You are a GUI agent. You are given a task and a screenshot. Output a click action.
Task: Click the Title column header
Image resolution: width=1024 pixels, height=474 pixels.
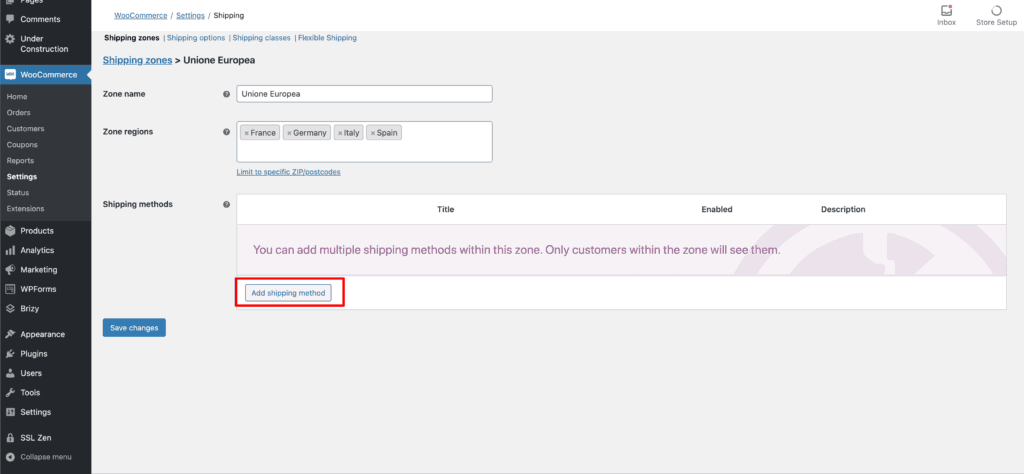click(445, 210)
